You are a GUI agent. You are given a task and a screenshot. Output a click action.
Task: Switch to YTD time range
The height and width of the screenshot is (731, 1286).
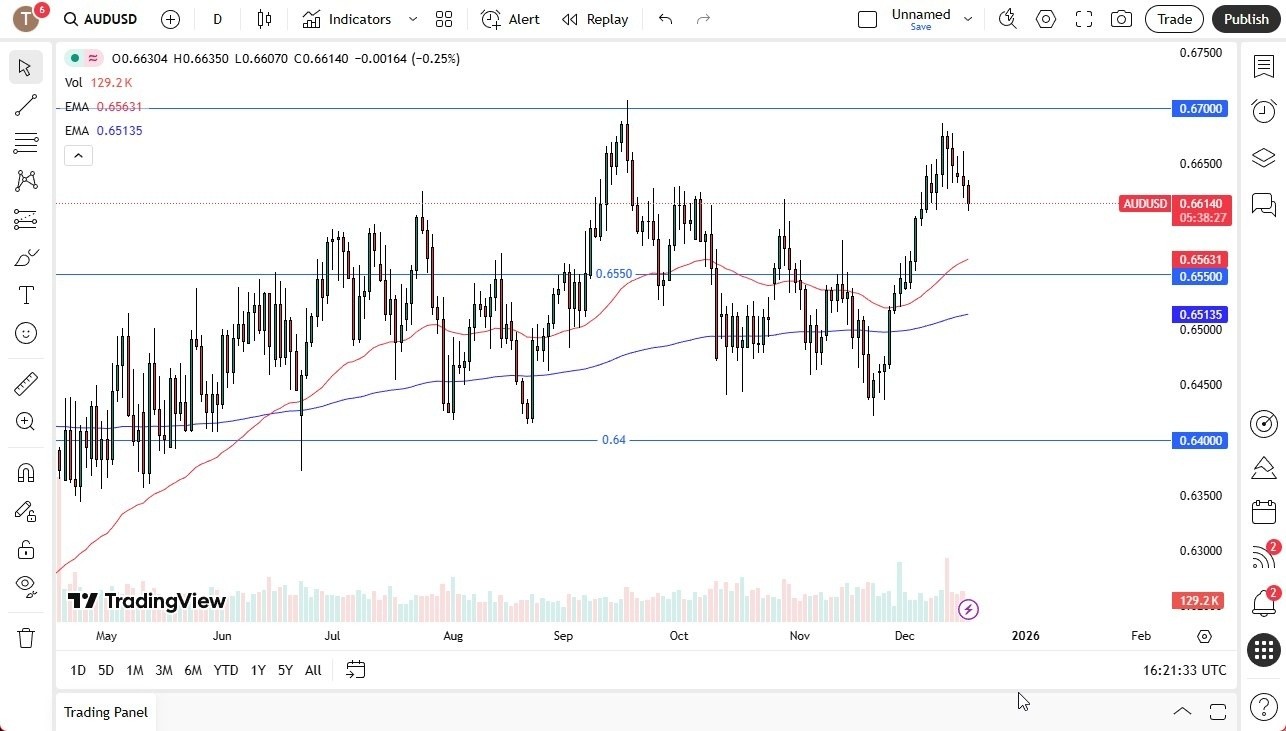(226, 670)
